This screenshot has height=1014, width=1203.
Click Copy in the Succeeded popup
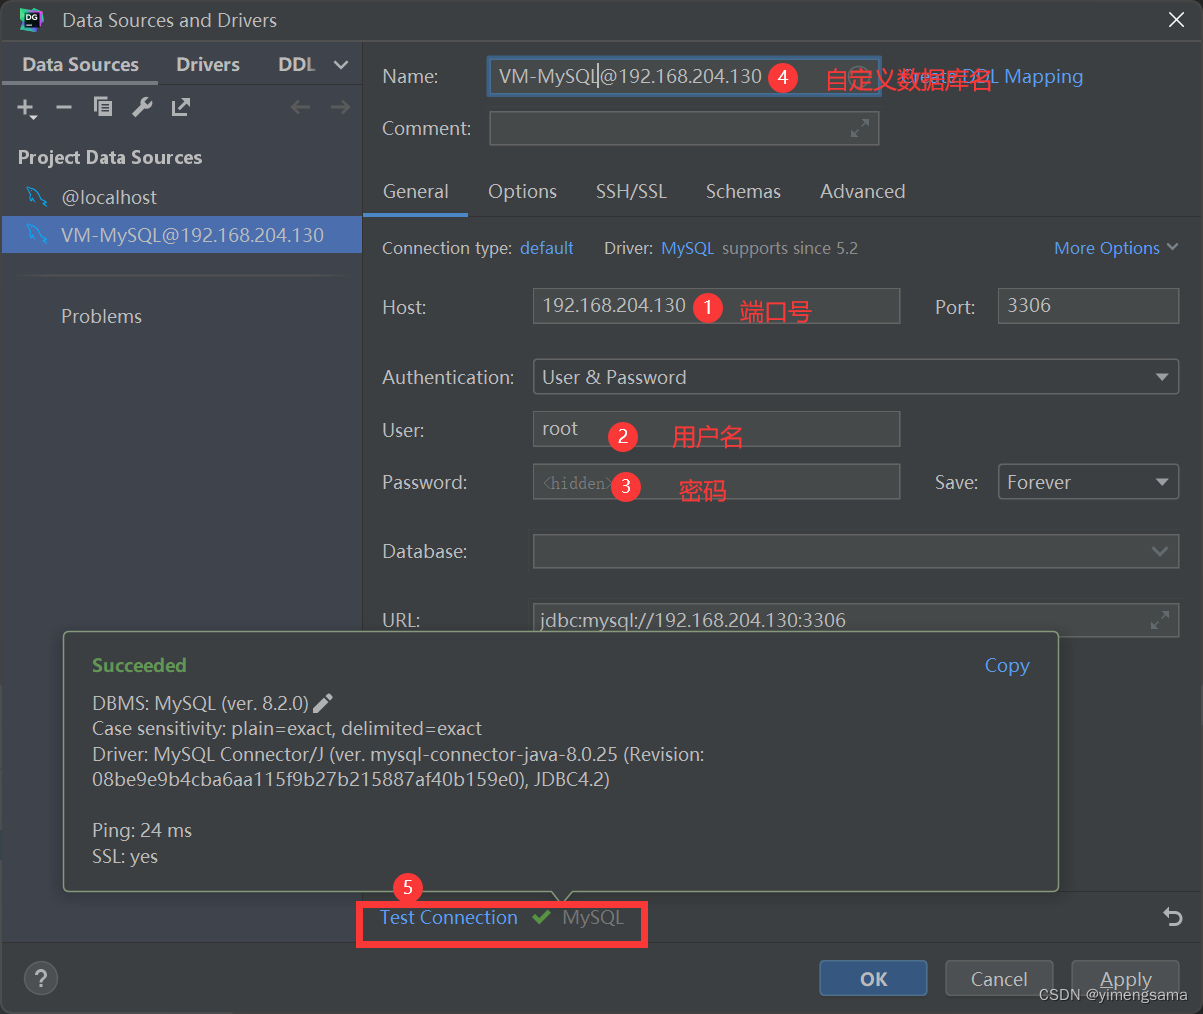(x=1007, y=665)
